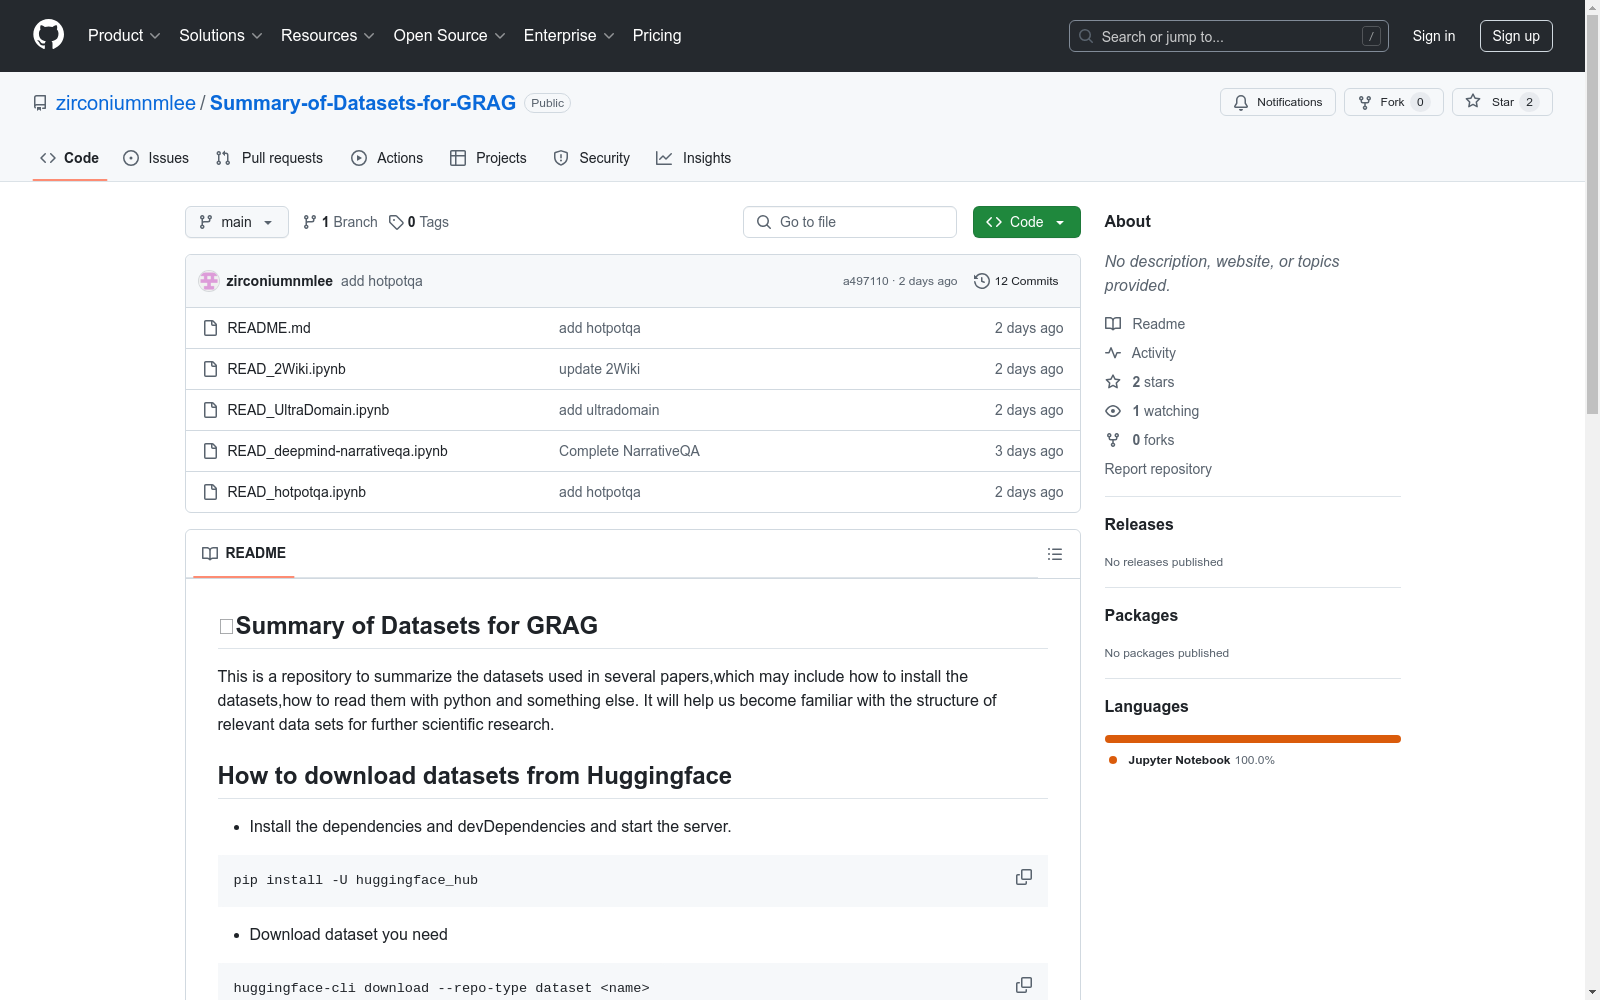1600x1000 pixels.
Task: Open the main branch switcher dropdown
Action: click(237, 222)
